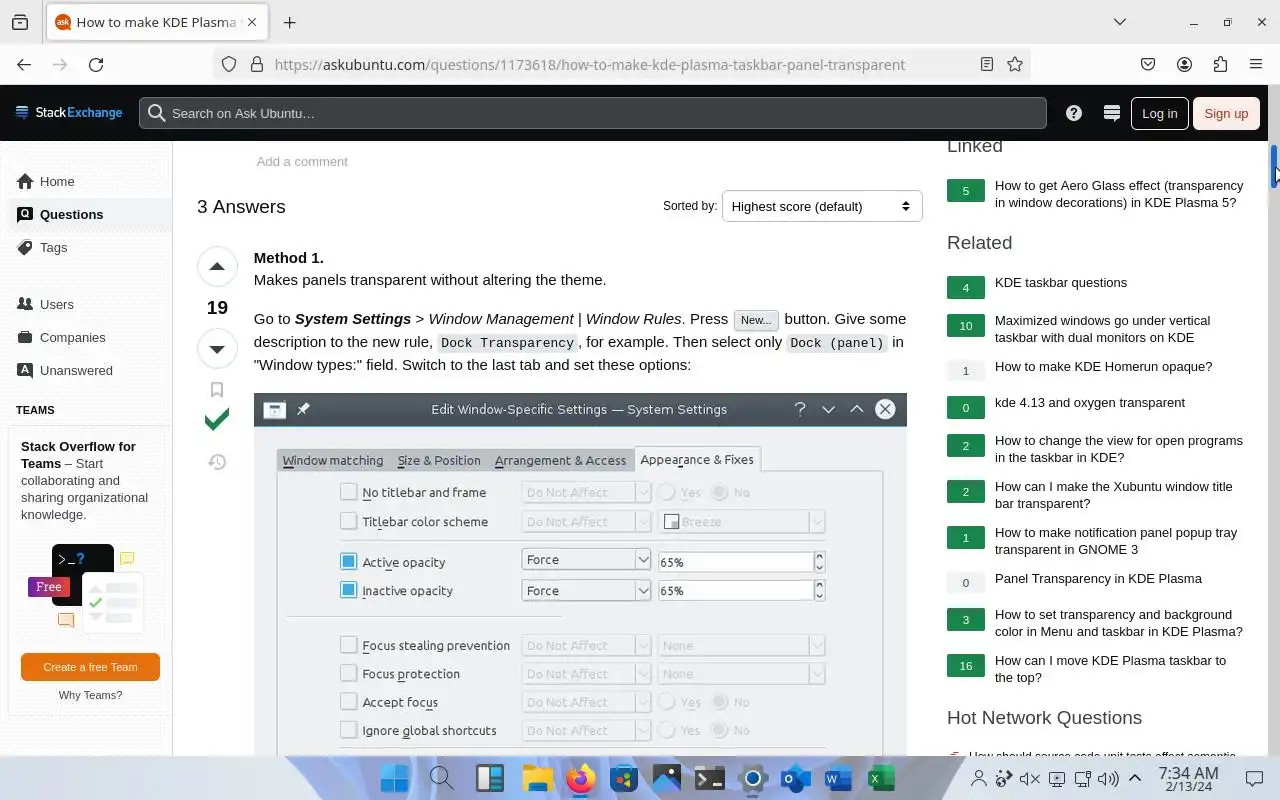Viewport: 1280px width, 800px height.
Task: Open Windows Start button in taskbar
Action: click(394, 778)
